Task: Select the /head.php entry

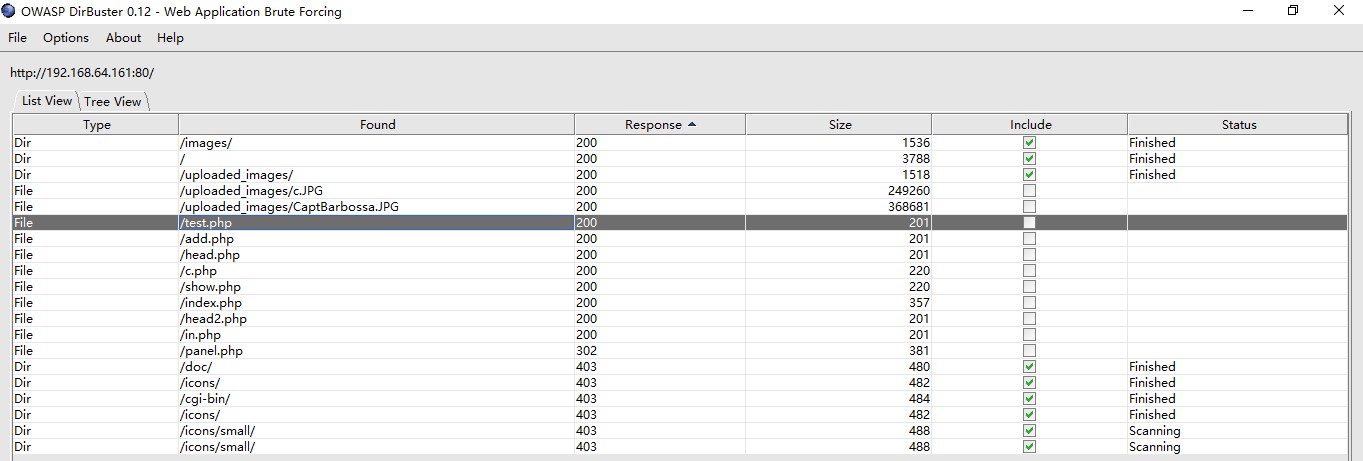Action: point(210,255)
